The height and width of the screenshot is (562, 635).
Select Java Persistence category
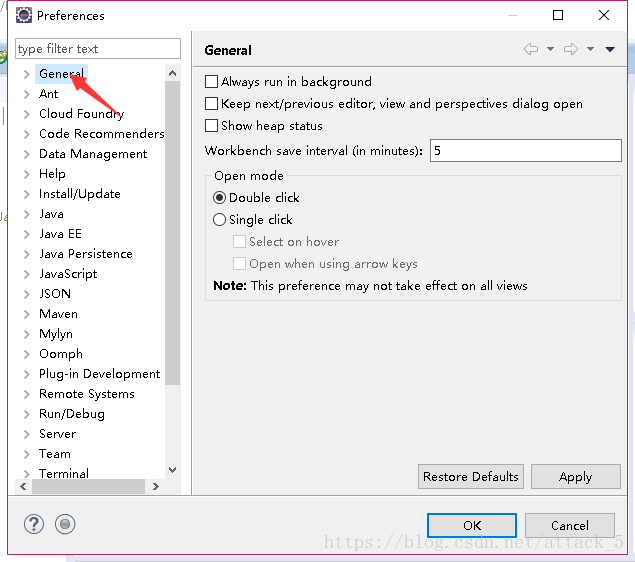point(86,254)
